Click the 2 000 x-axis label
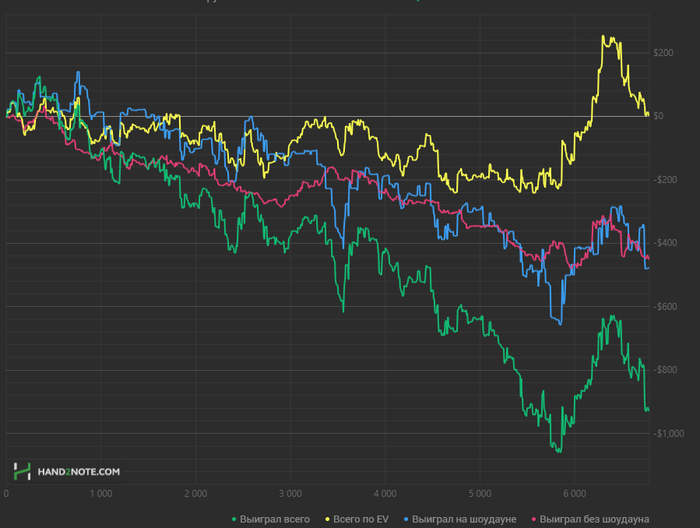This screenshot has height=528, width=700. click(x=196, y=494)
